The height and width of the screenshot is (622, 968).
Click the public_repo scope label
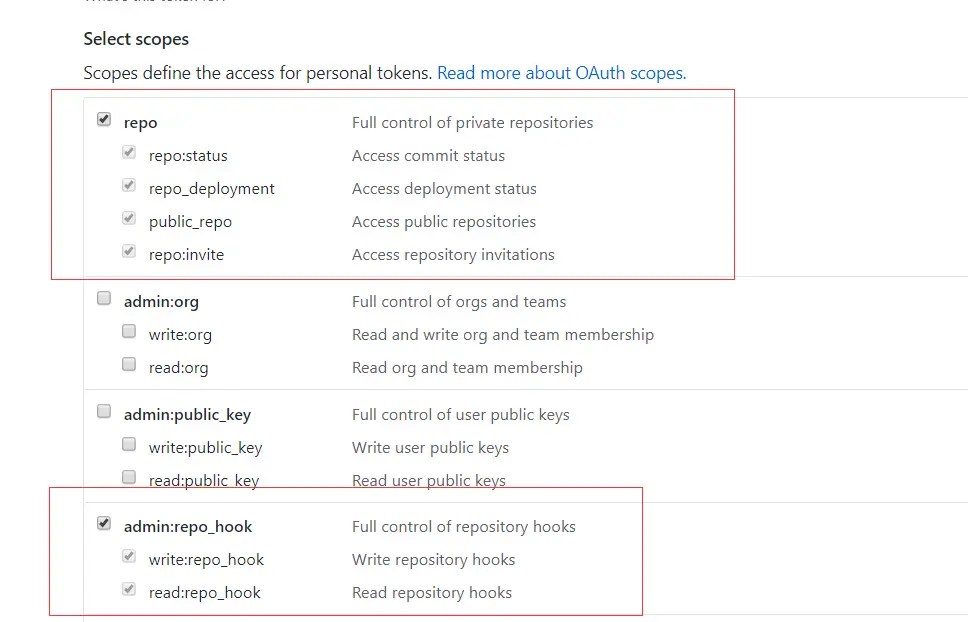[x=190, y=222]
